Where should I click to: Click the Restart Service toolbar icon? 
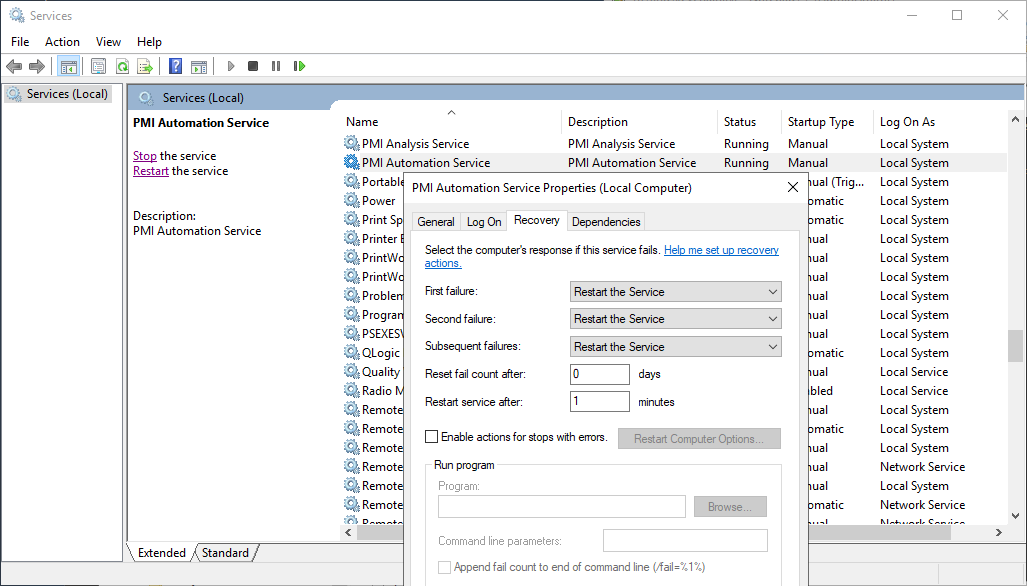click(299, 66)
